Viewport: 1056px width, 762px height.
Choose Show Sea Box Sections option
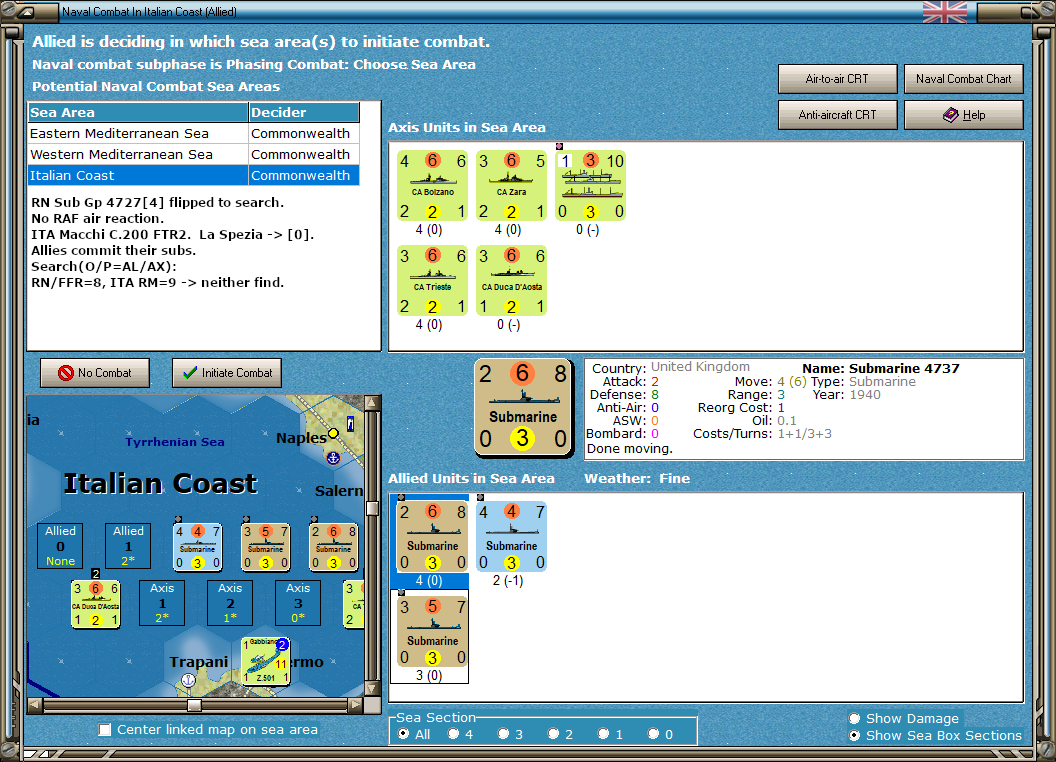coord(855,736)
